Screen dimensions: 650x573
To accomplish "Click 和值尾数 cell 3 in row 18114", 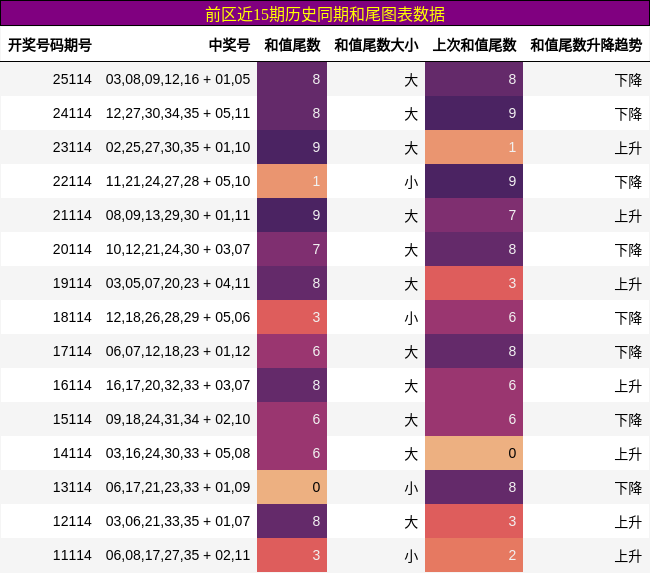I will click(x=292, y=317).
